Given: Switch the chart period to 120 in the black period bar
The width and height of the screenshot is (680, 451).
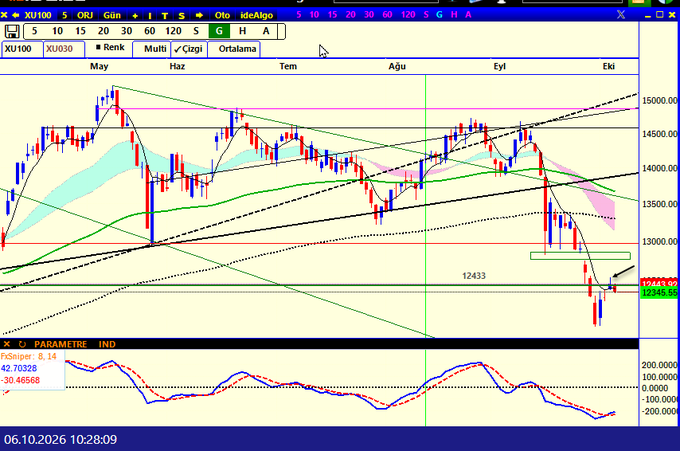Looking at the screenshot, I should click(x=173, y=31).
